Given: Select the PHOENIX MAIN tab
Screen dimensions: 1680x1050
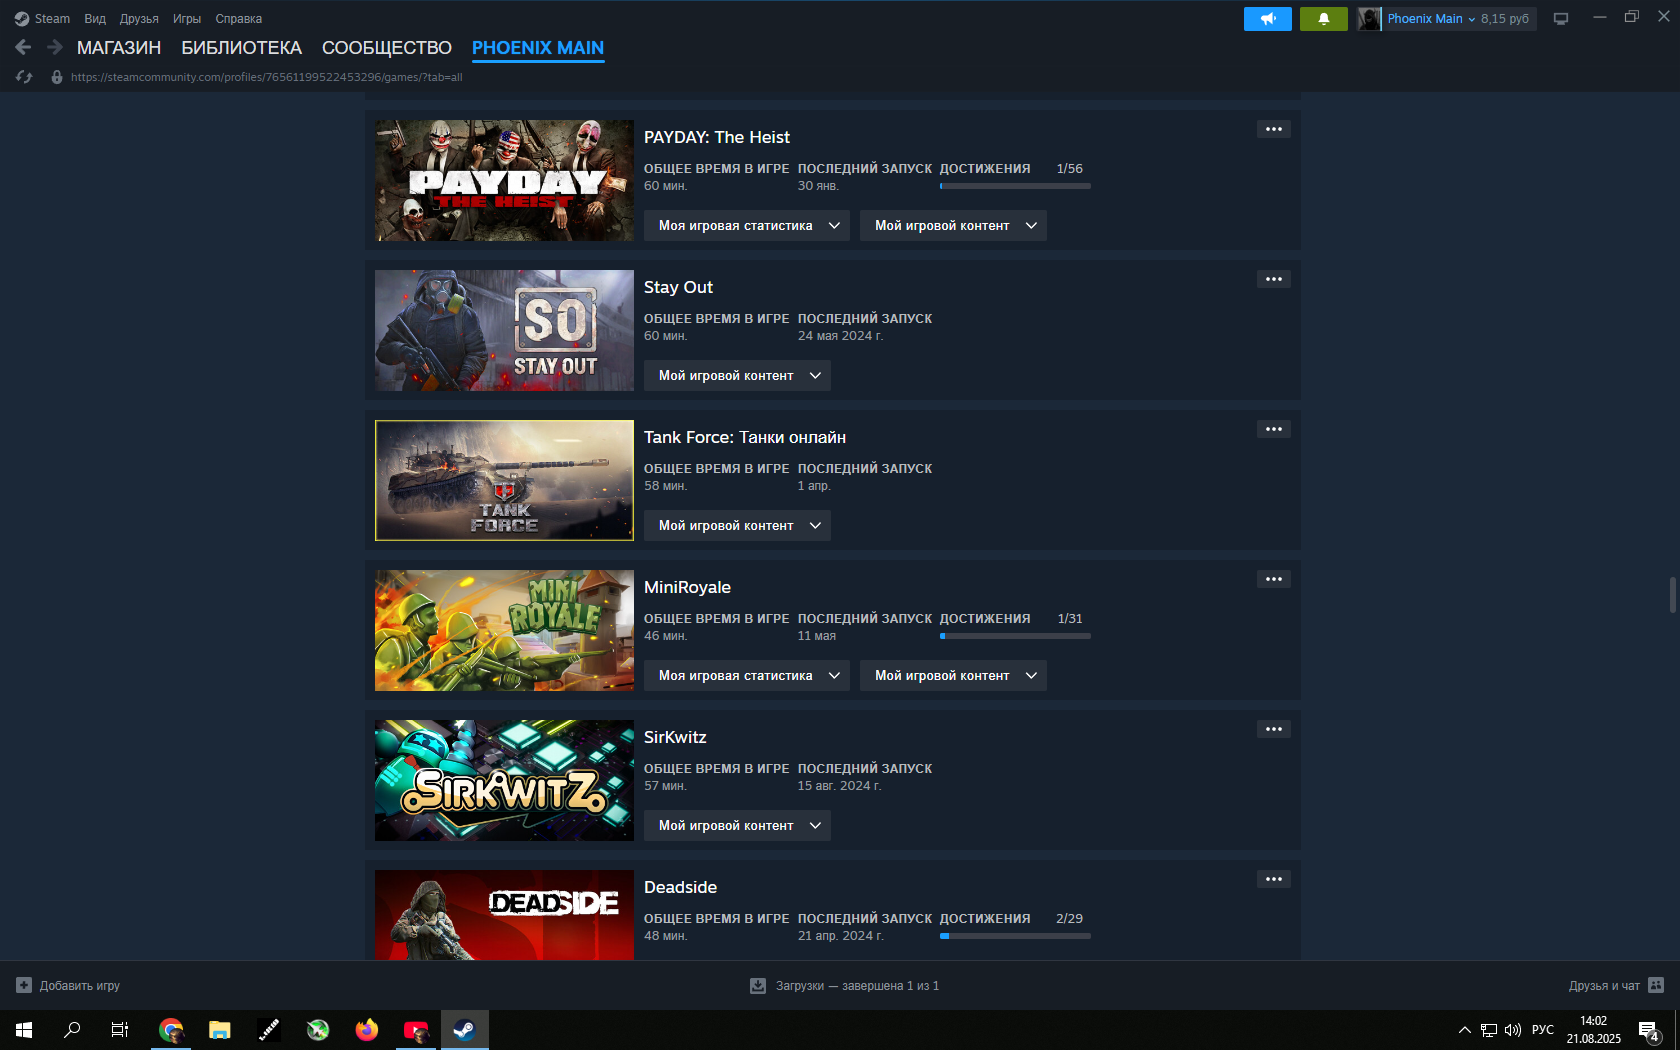Looking at the screenshot, I should (x=538, y=48).
